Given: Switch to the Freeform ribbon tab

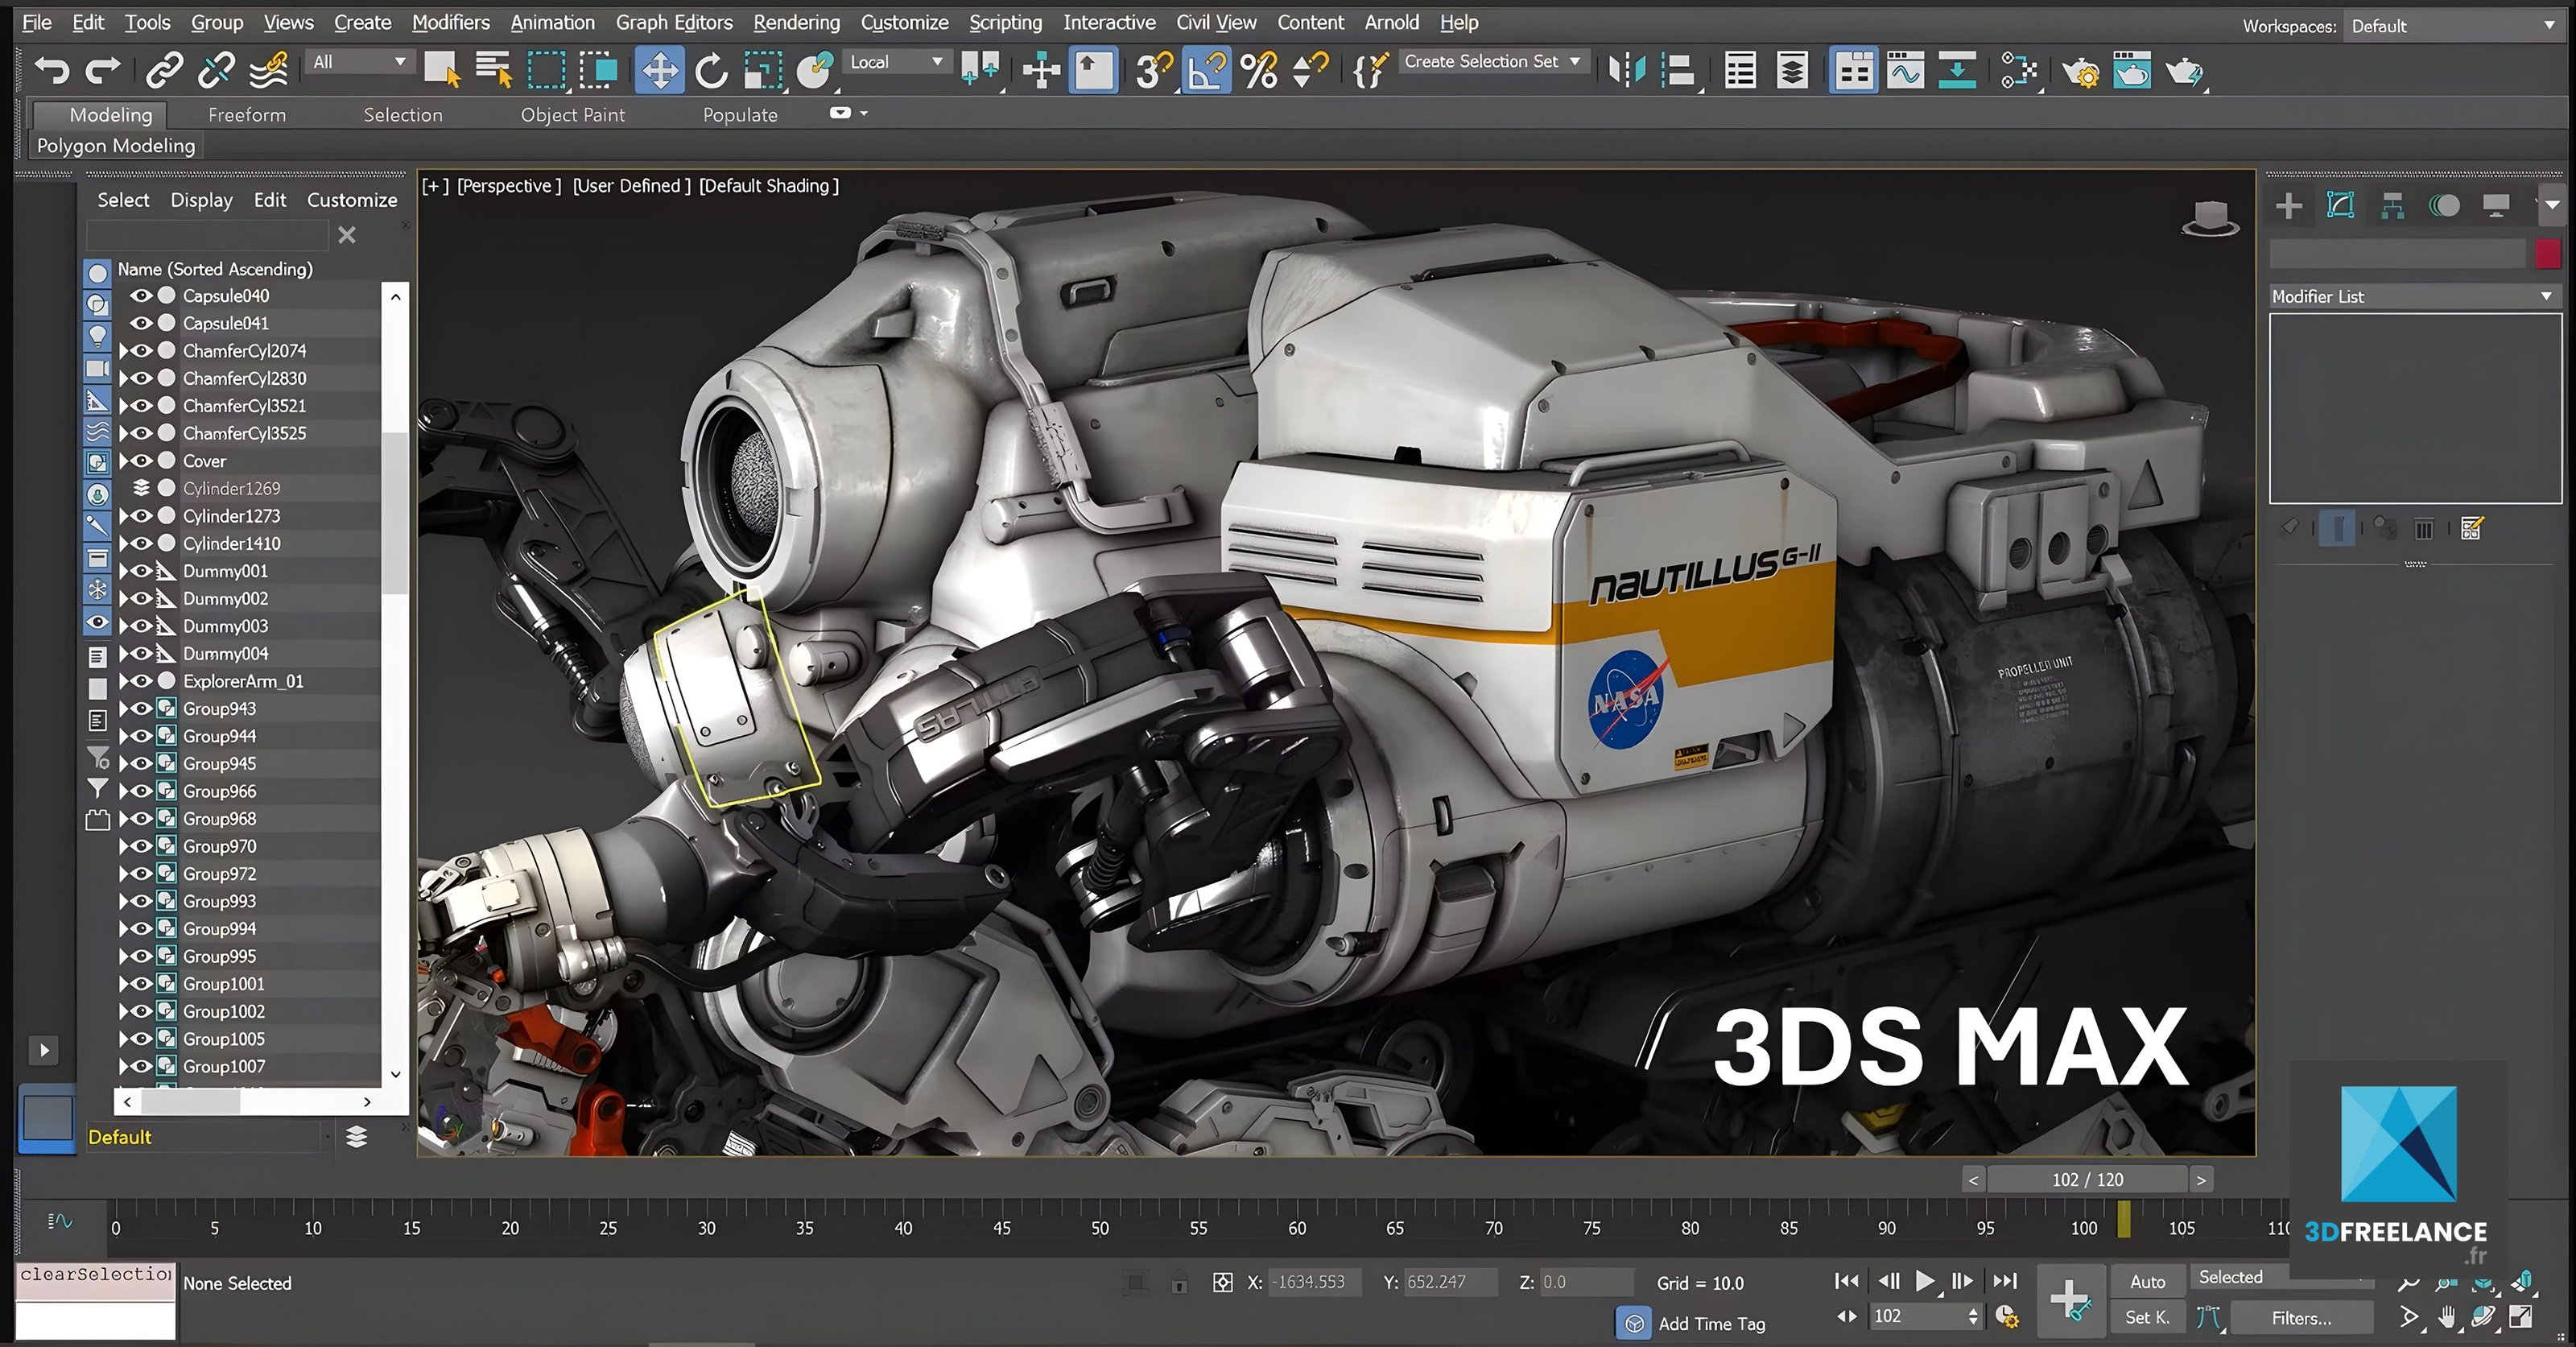Looking at the screenshot, I should click(x=247, y=115).
